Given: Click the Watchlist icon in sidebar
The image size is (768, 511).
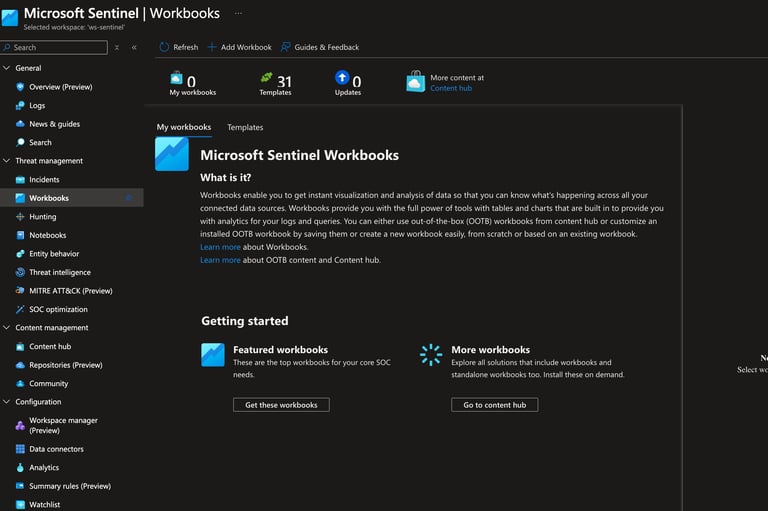Looking at the screenshot, I should (20, 505).
